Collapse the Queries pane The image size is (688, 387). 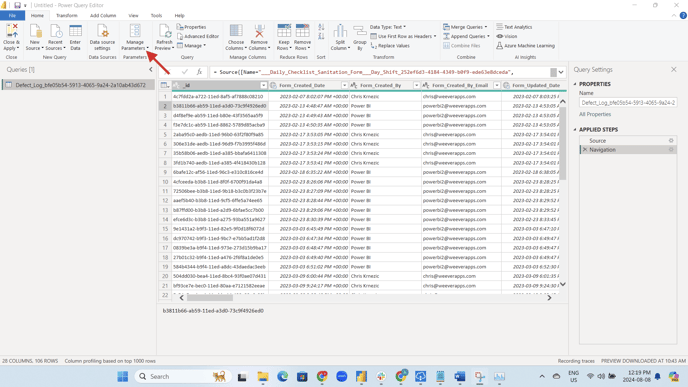pos(150,69)
